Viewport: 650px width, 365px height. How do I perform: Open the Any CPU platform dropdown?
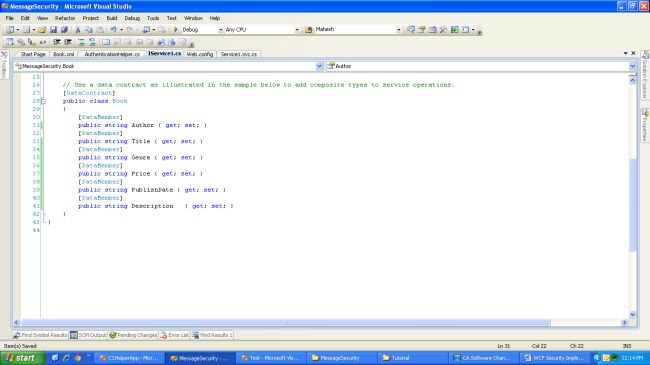click(297, 30)
